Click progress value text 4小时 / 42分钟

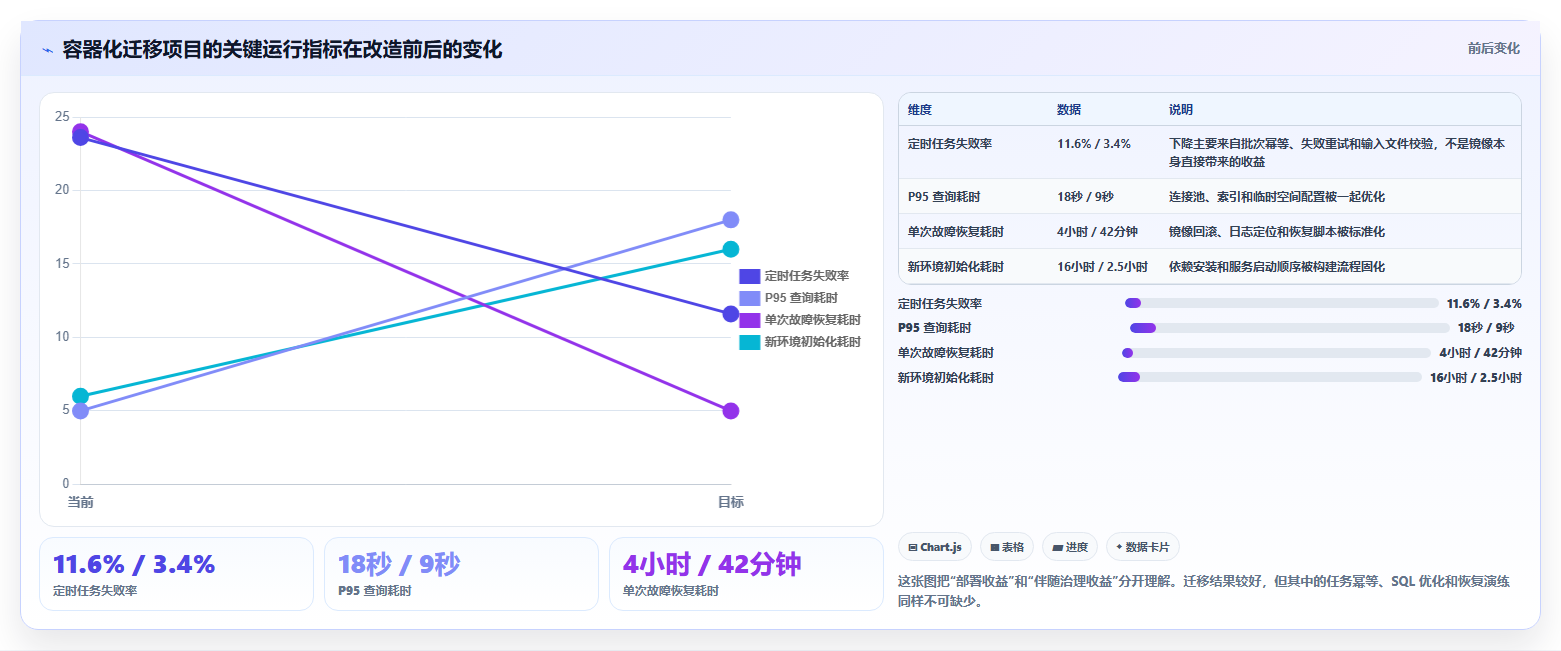click(1481, 352)
